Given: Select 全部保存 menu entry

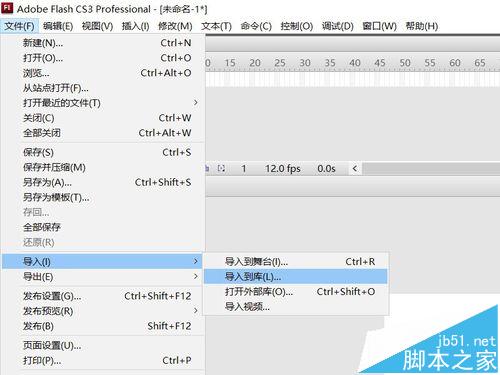Looking at the screenshot, I should click(x=103, y=227).
